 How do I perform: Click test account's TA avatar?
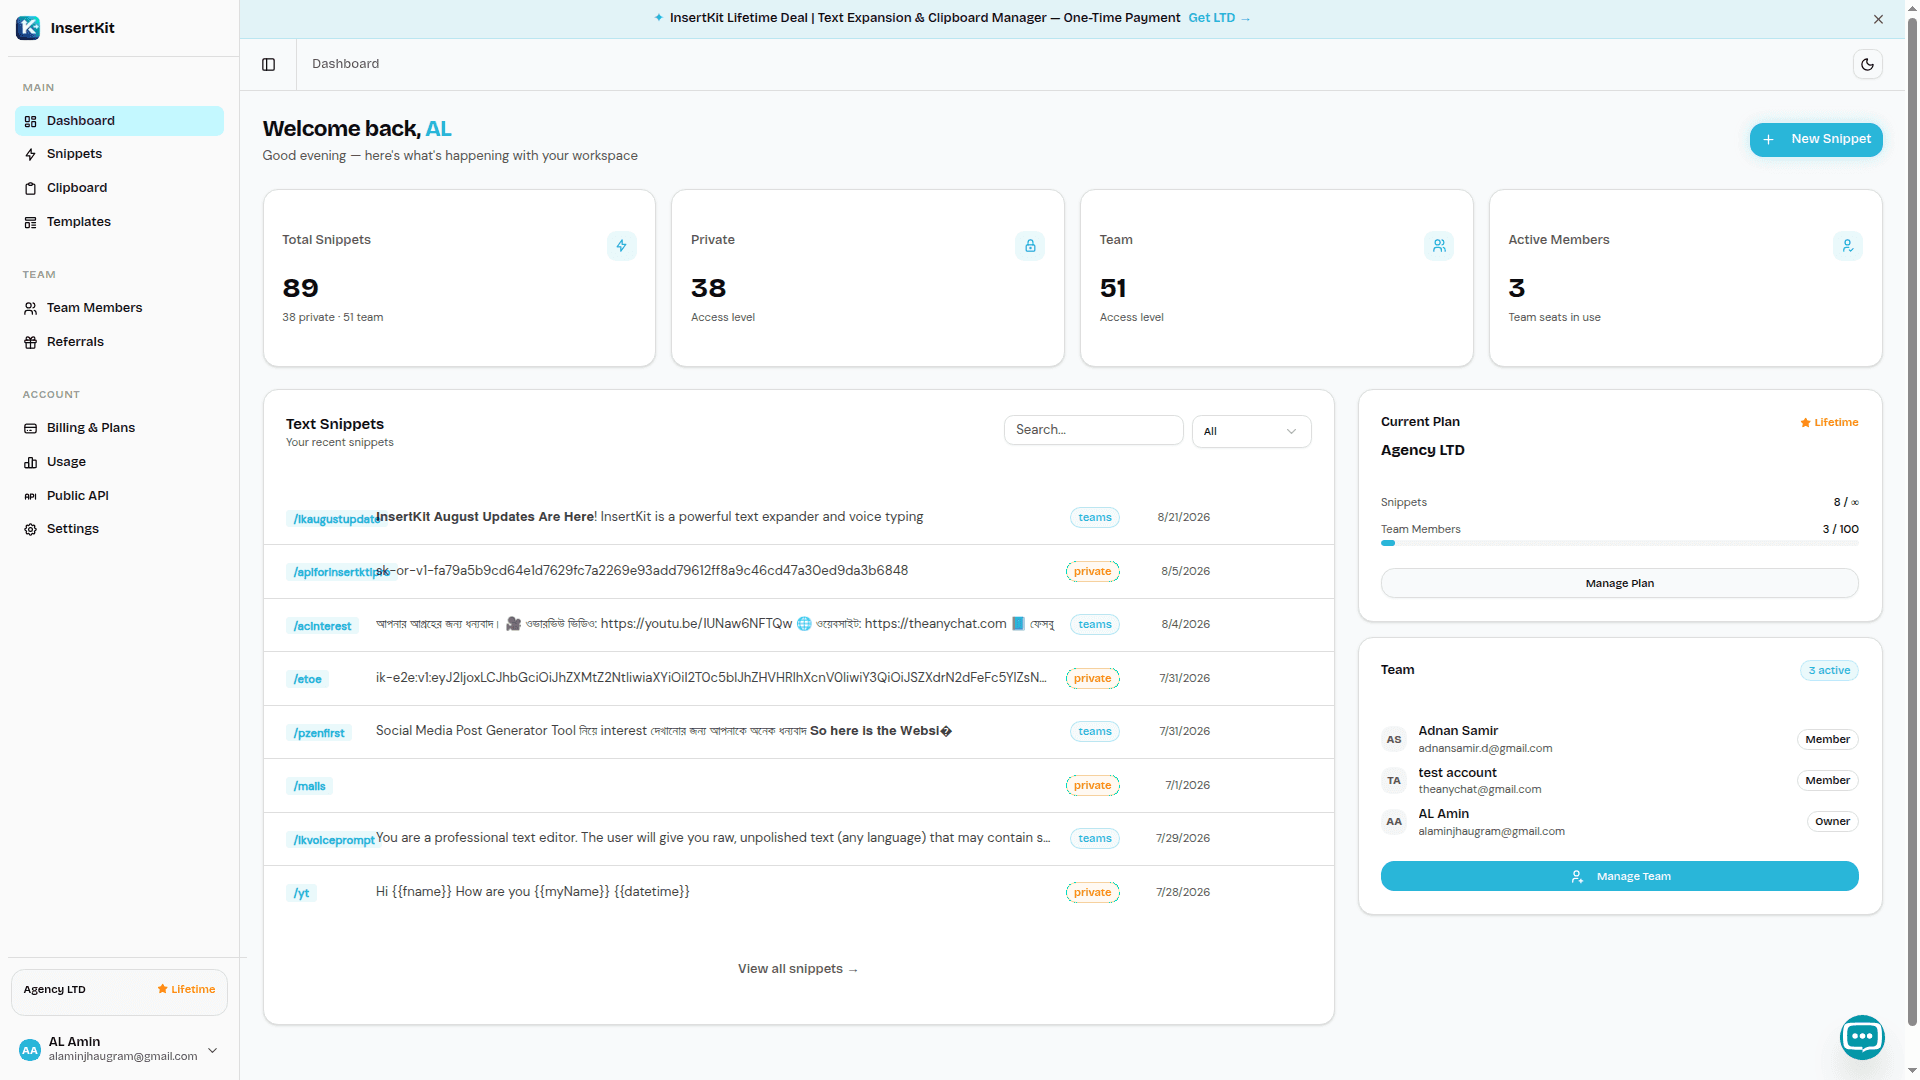(1394, 781)
